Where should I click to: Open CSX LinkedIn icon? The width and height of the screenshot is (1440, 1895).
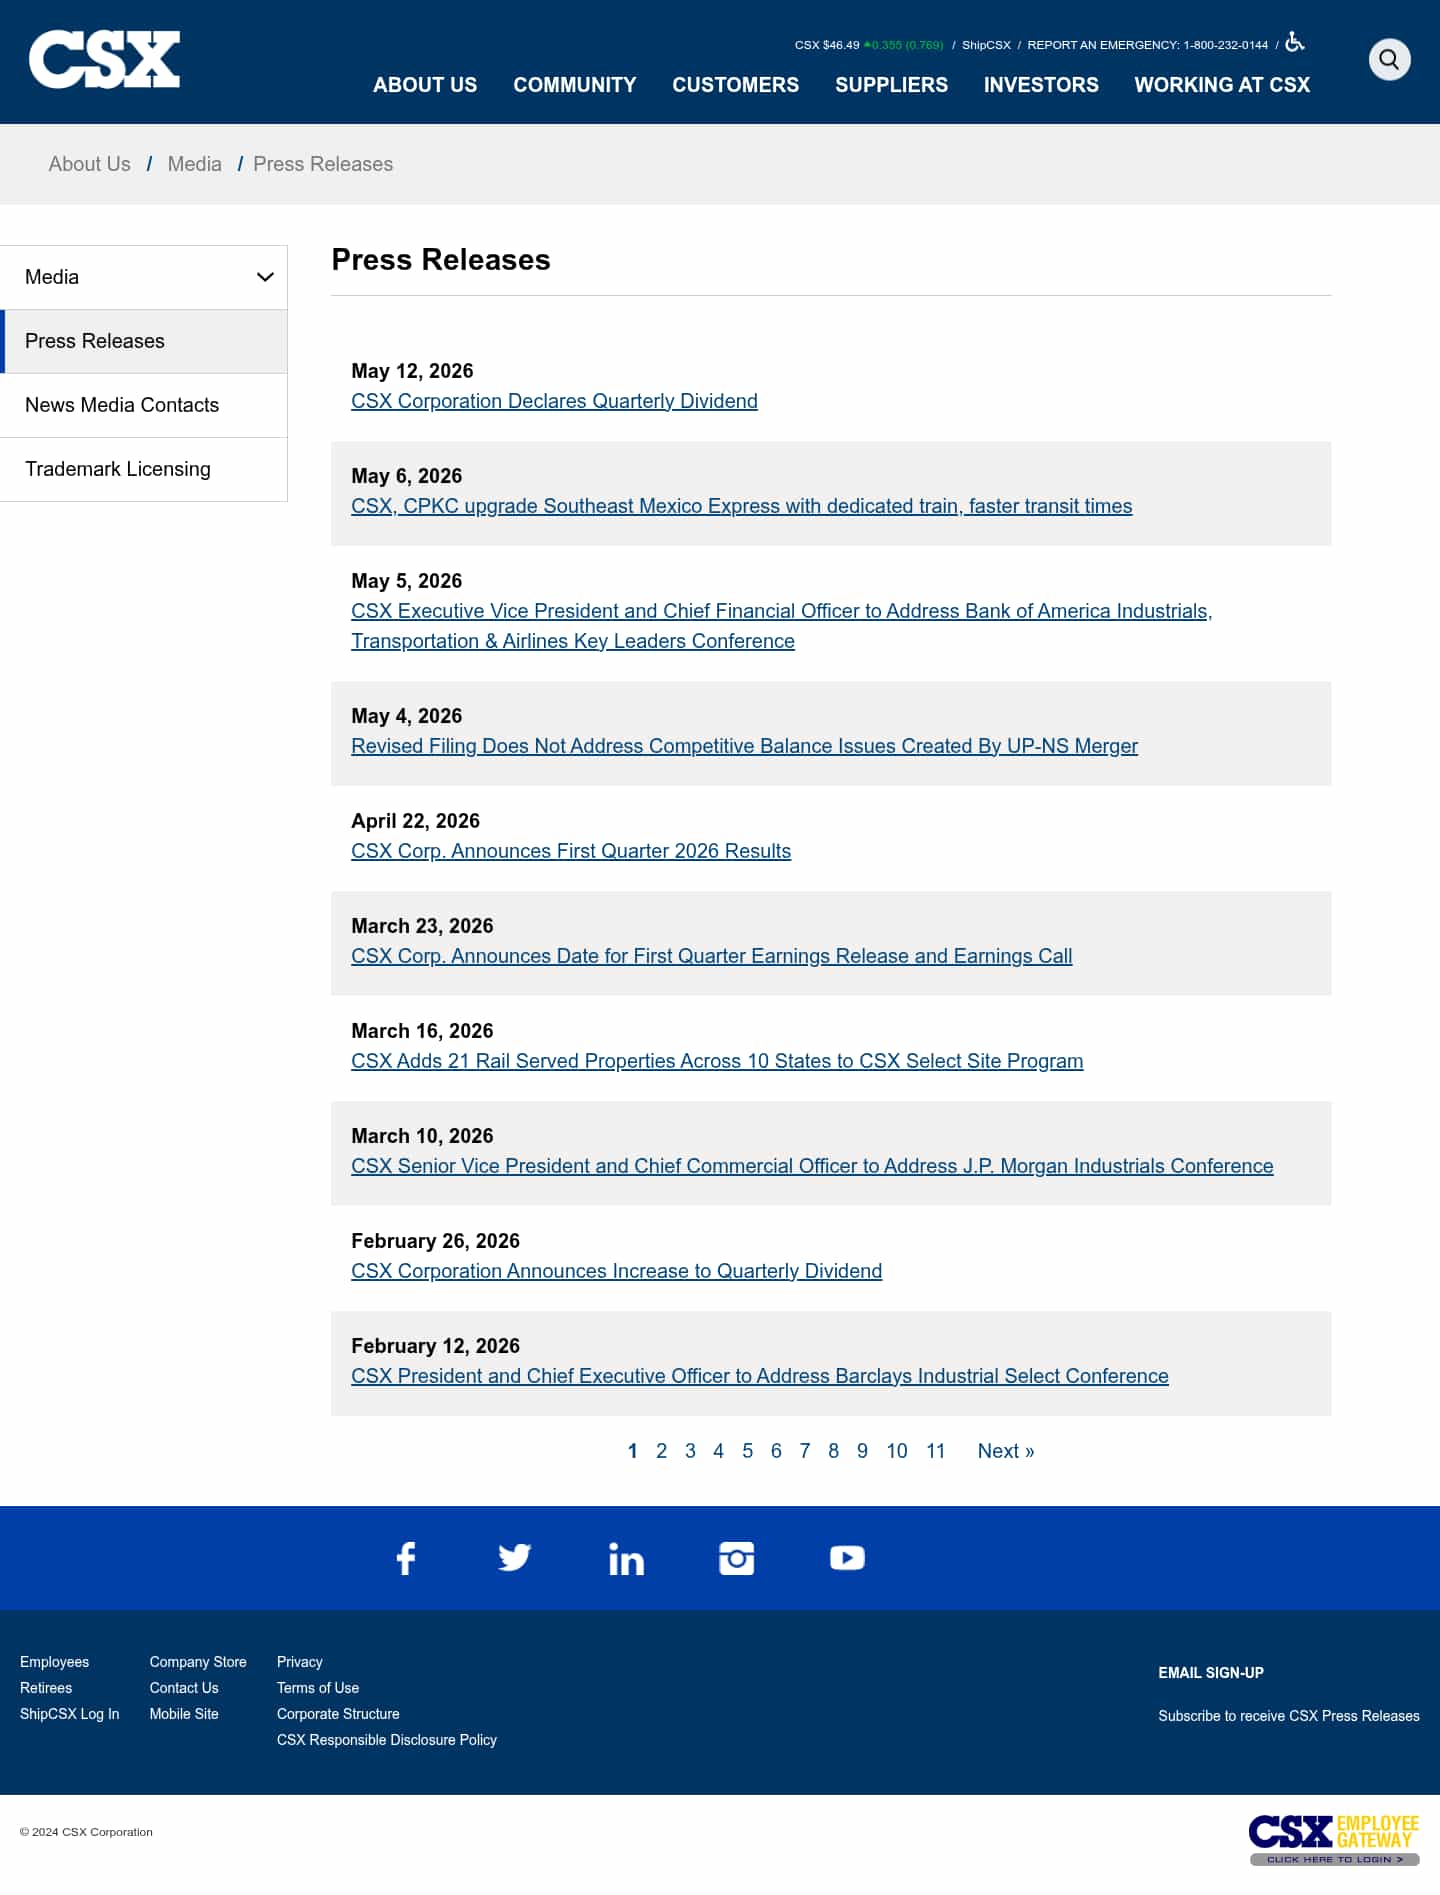click(626, 1558)
